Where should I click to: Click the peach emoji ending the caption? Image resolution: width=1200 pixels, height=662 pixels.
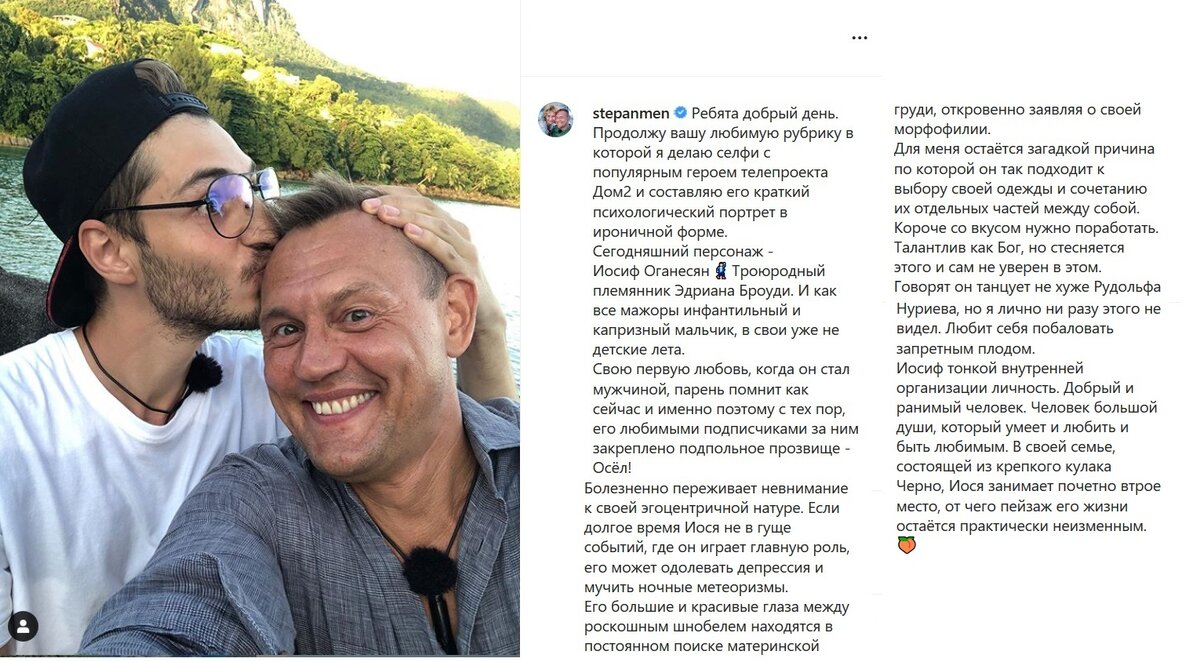point(906,545)
